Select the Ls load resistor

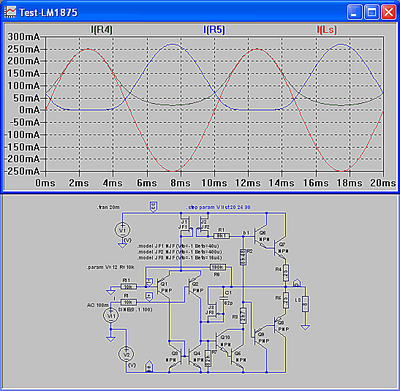click(305, 304)
